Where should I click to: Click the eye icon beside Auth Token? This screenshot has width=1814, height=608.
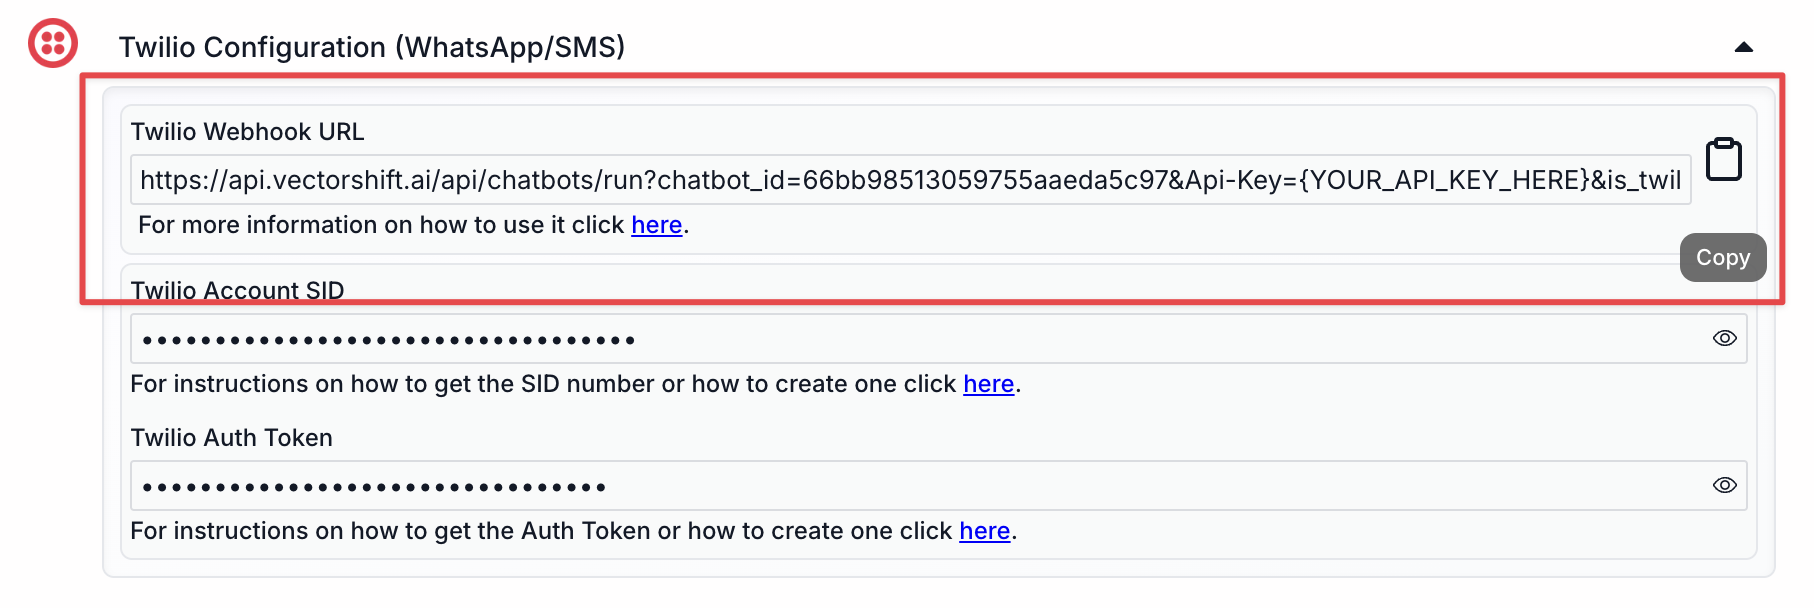[x=1724, y=485]
